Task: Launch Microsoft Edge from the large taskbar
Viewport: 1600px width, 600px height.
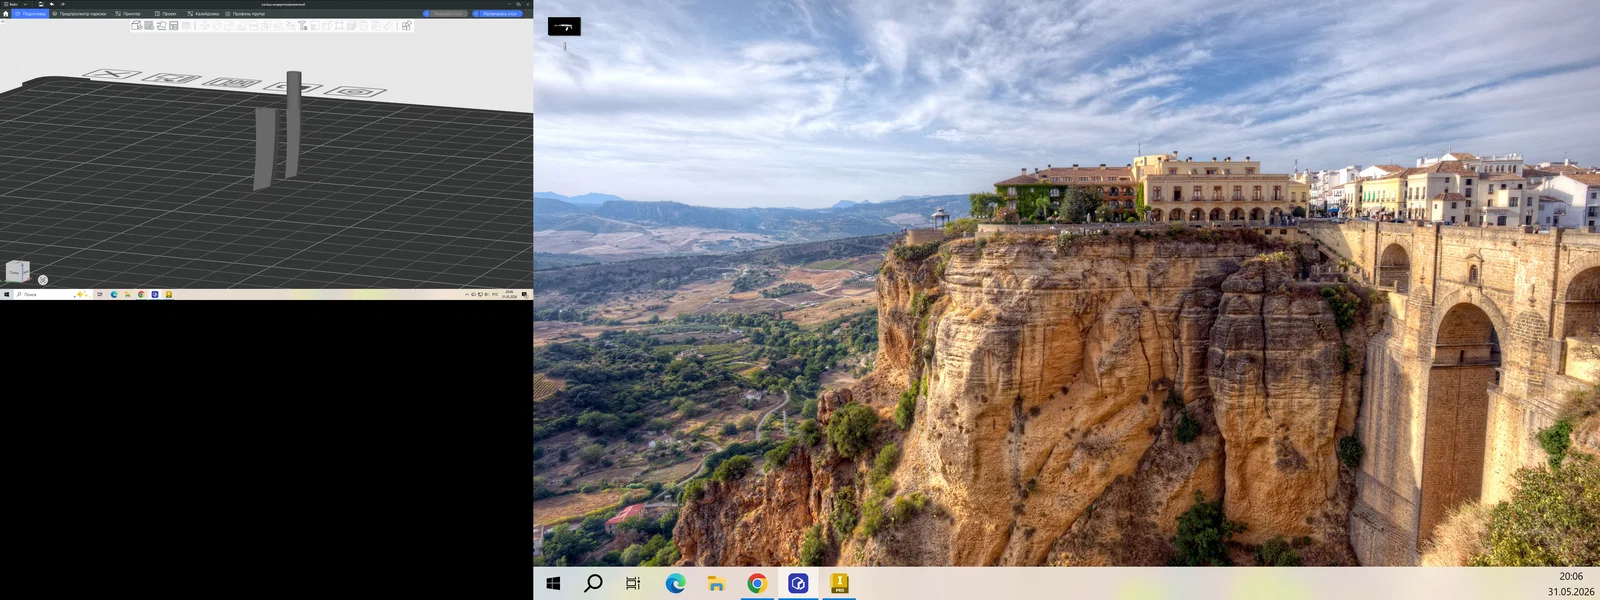Action: coord(675,583)
